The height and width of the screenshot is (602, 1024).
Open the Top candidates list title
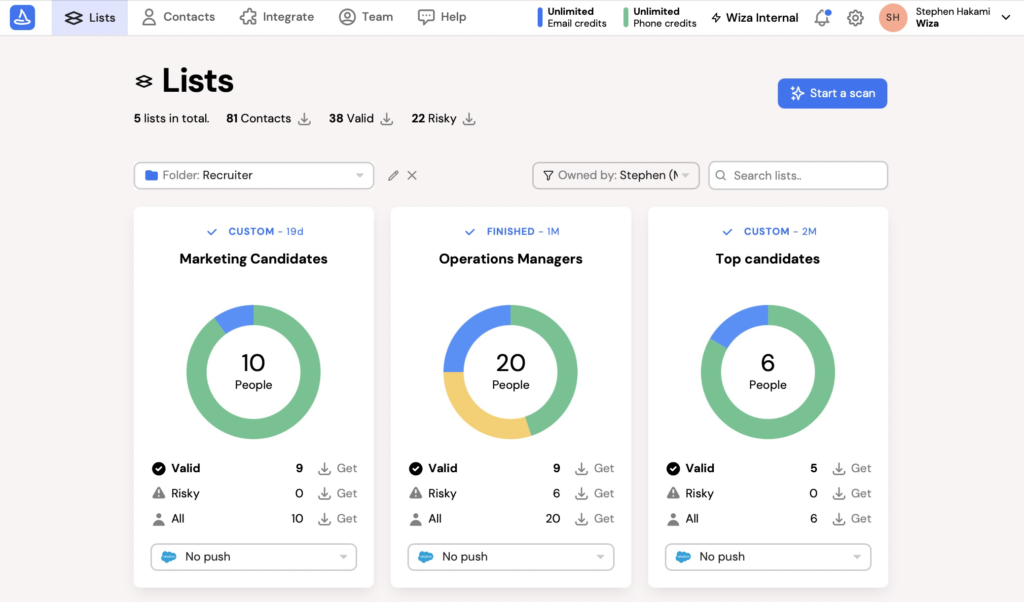click(x=767, y=259)
